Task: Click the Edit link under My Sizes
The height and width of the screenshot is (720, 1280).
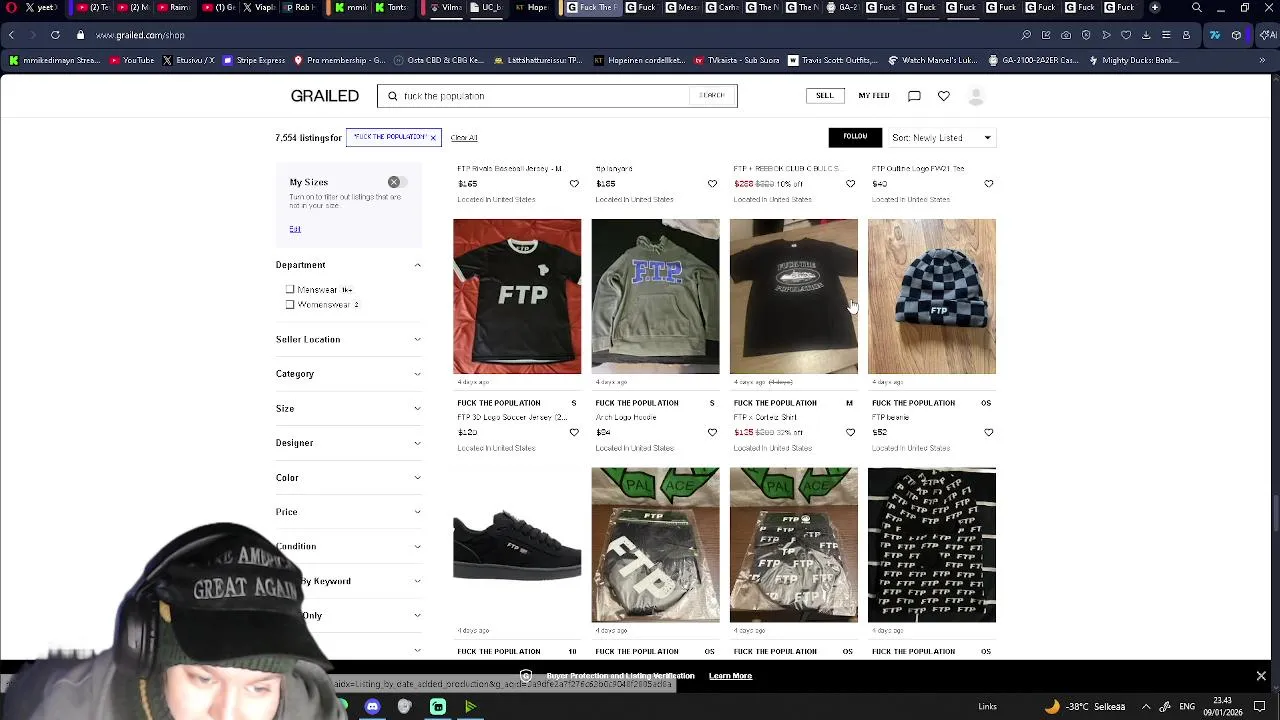Action: [295, 229]
